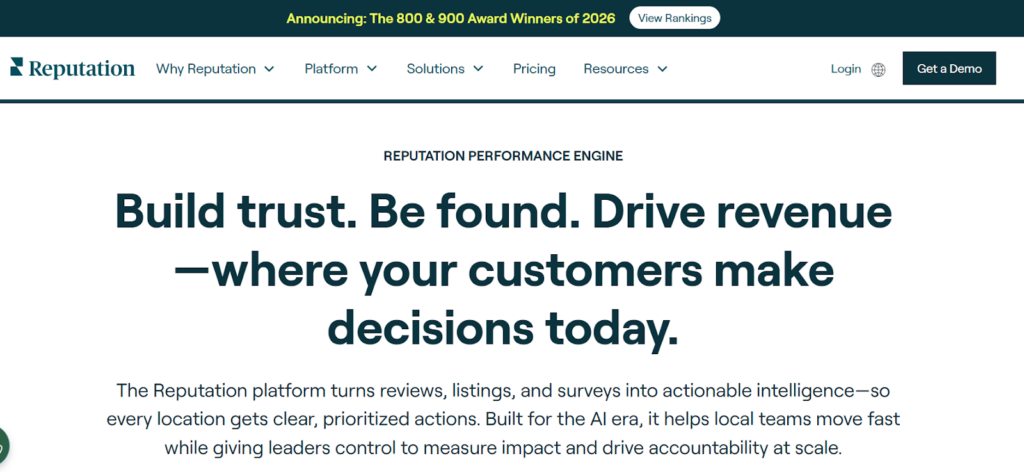Click the View Rankings button
The image size is (1024, 472).
point(674,18)
